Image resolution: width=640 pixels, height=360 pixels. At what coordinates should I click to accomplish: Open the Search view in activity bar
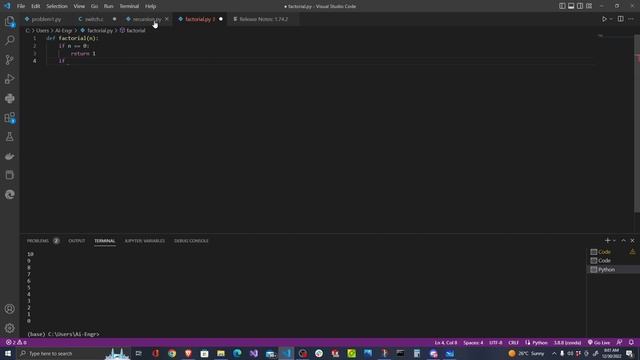click(x=9, y=40)
